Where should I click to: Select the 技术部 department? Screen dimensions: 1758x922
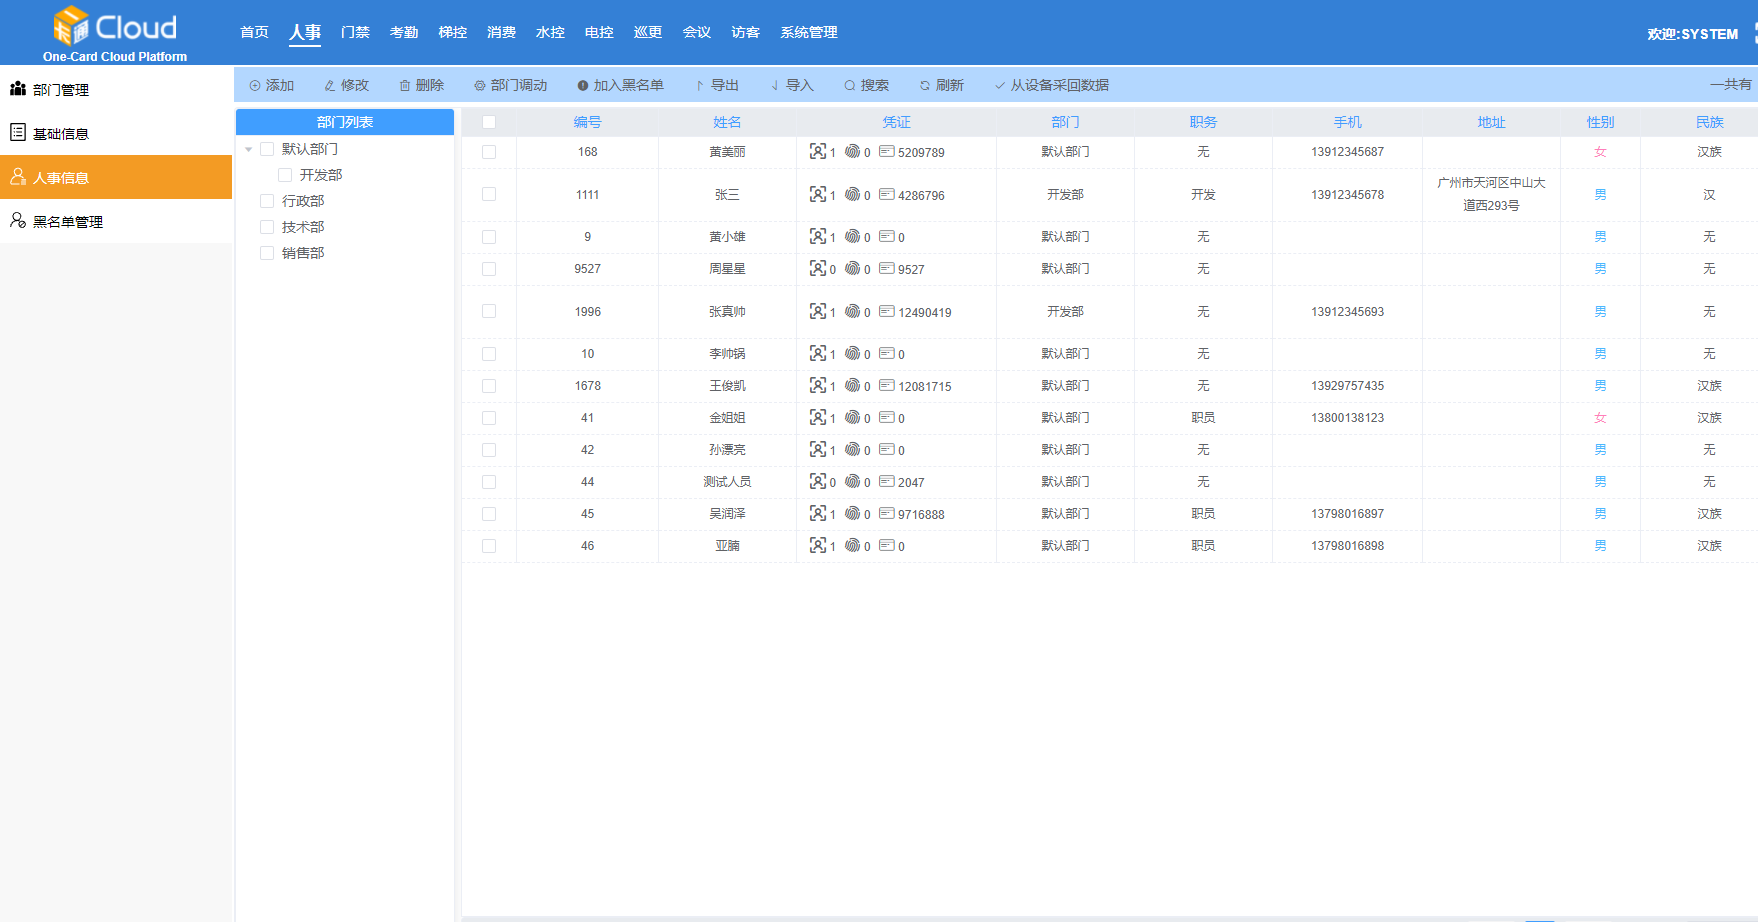(x=303, y=227)
